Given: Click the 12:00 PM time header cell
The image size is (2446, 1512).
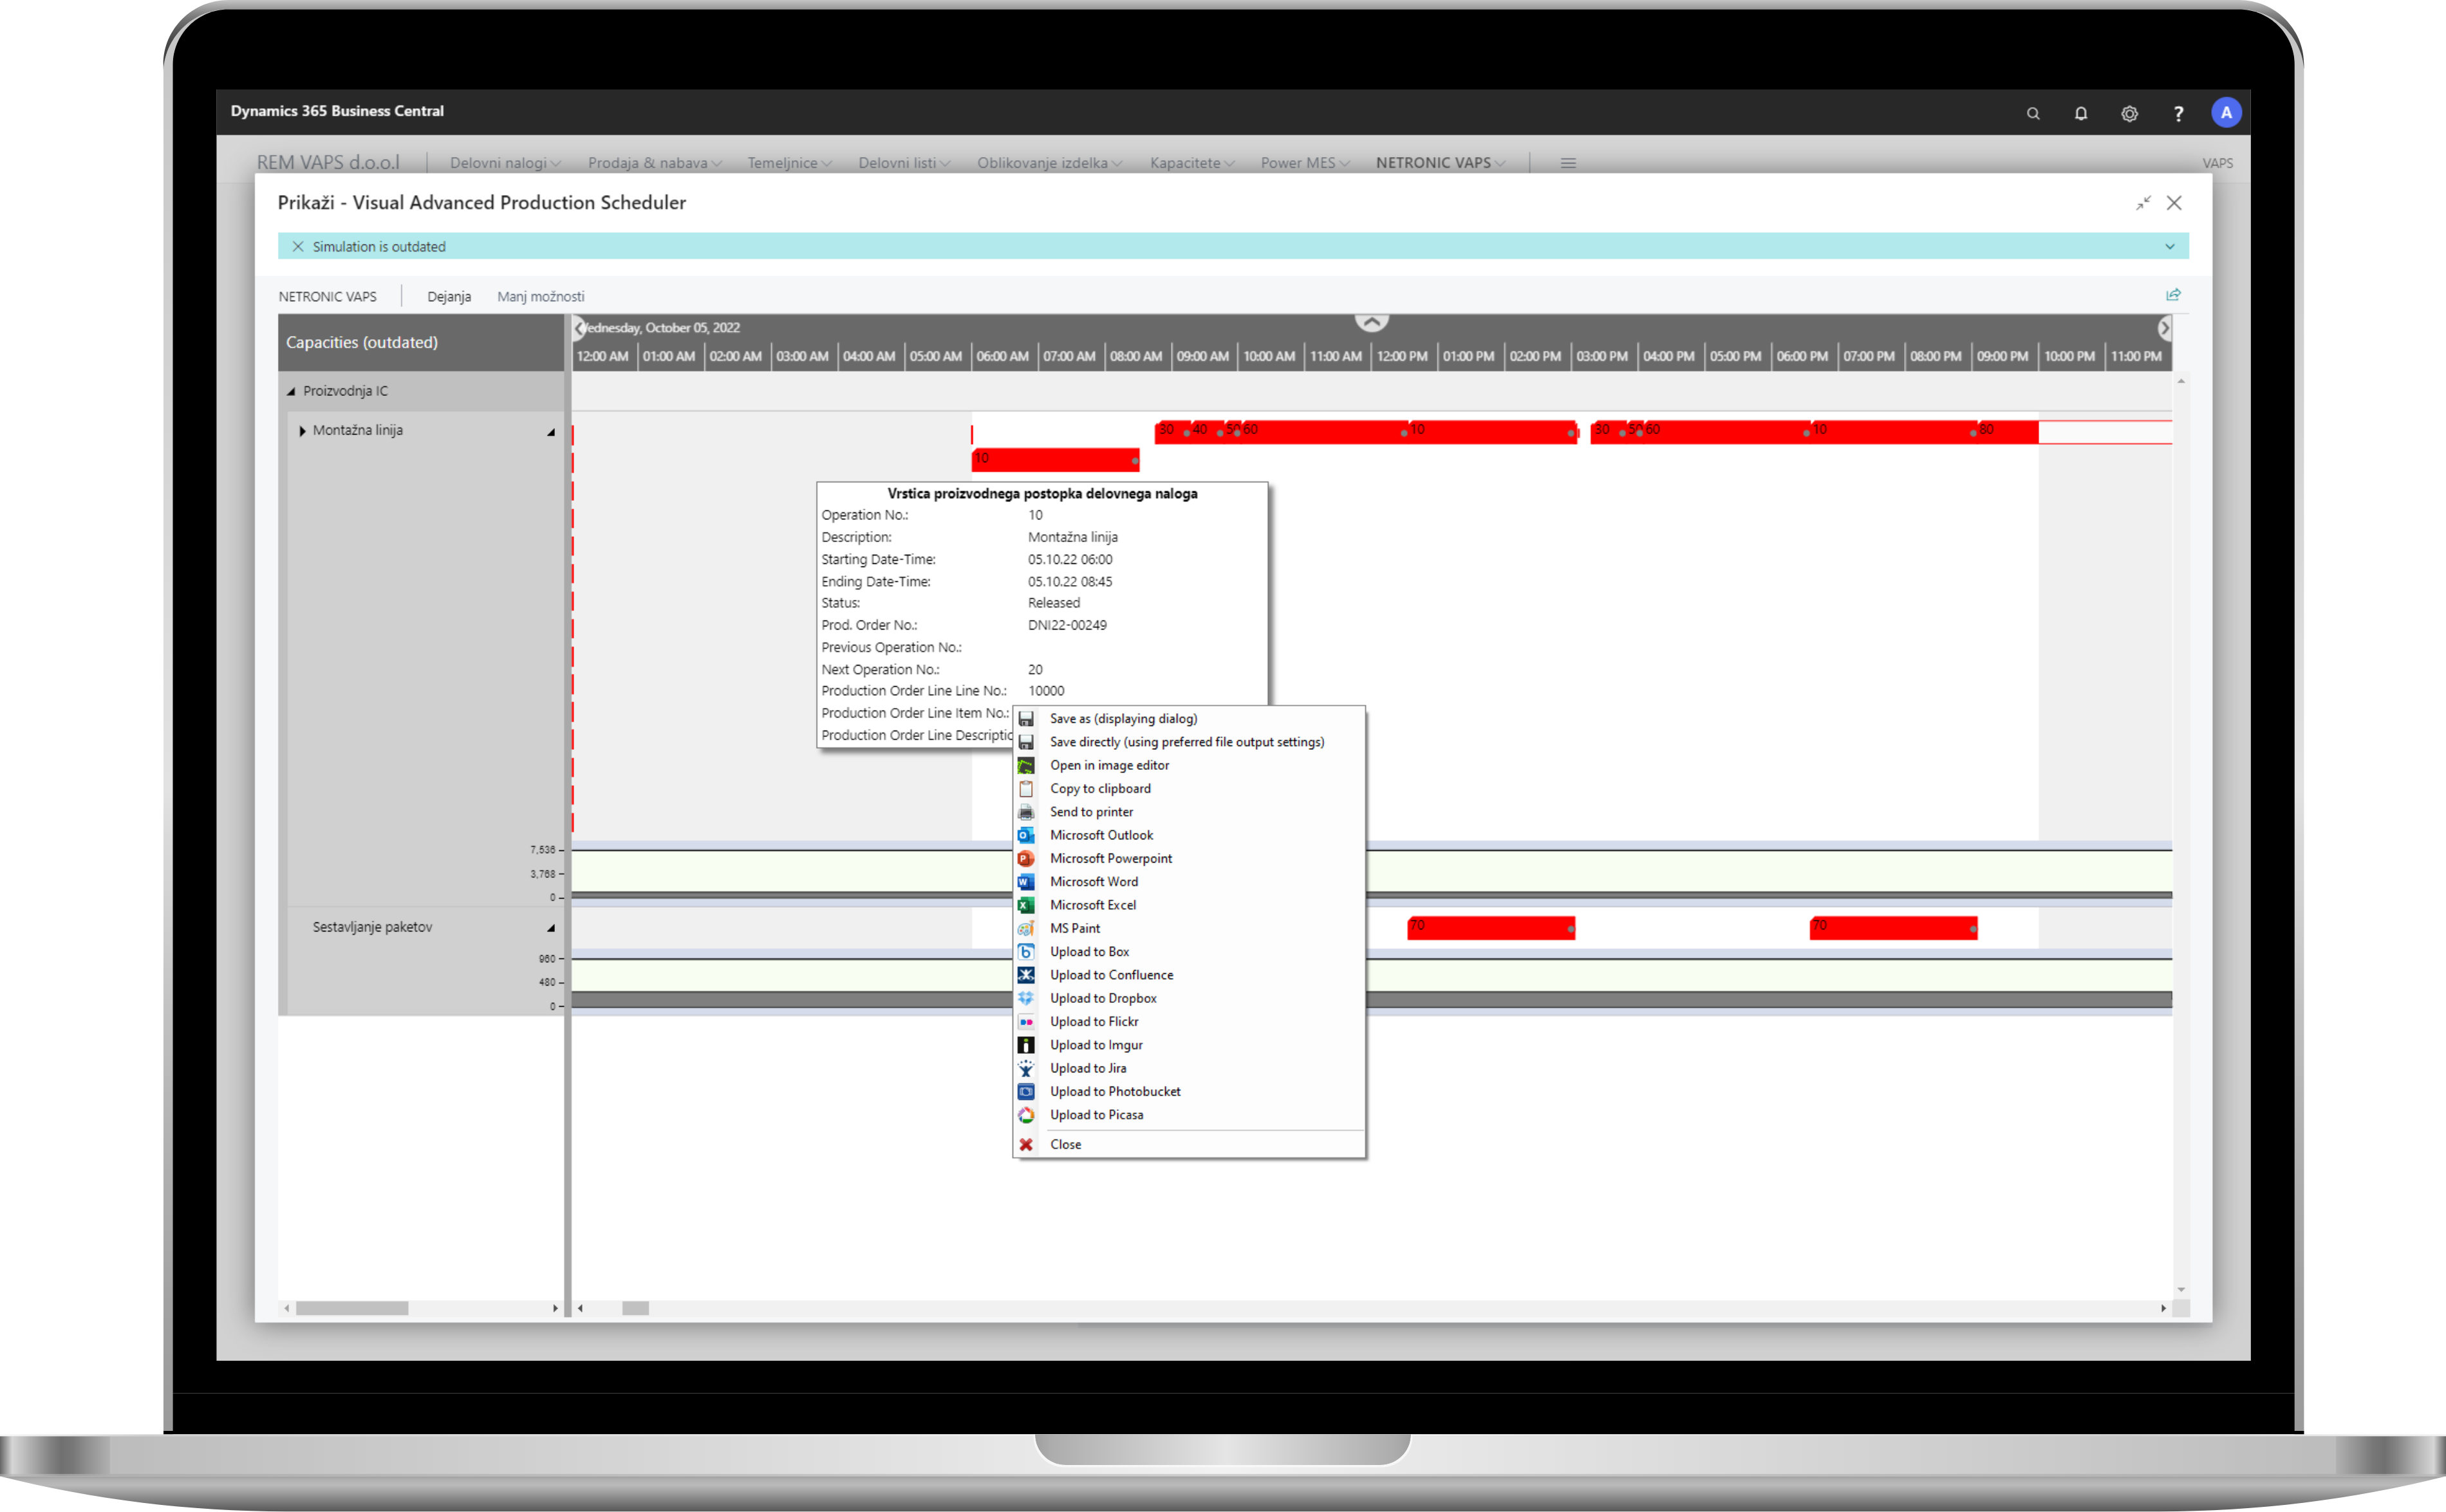Looking at the screenshot, I should [x=1403, y=357].
